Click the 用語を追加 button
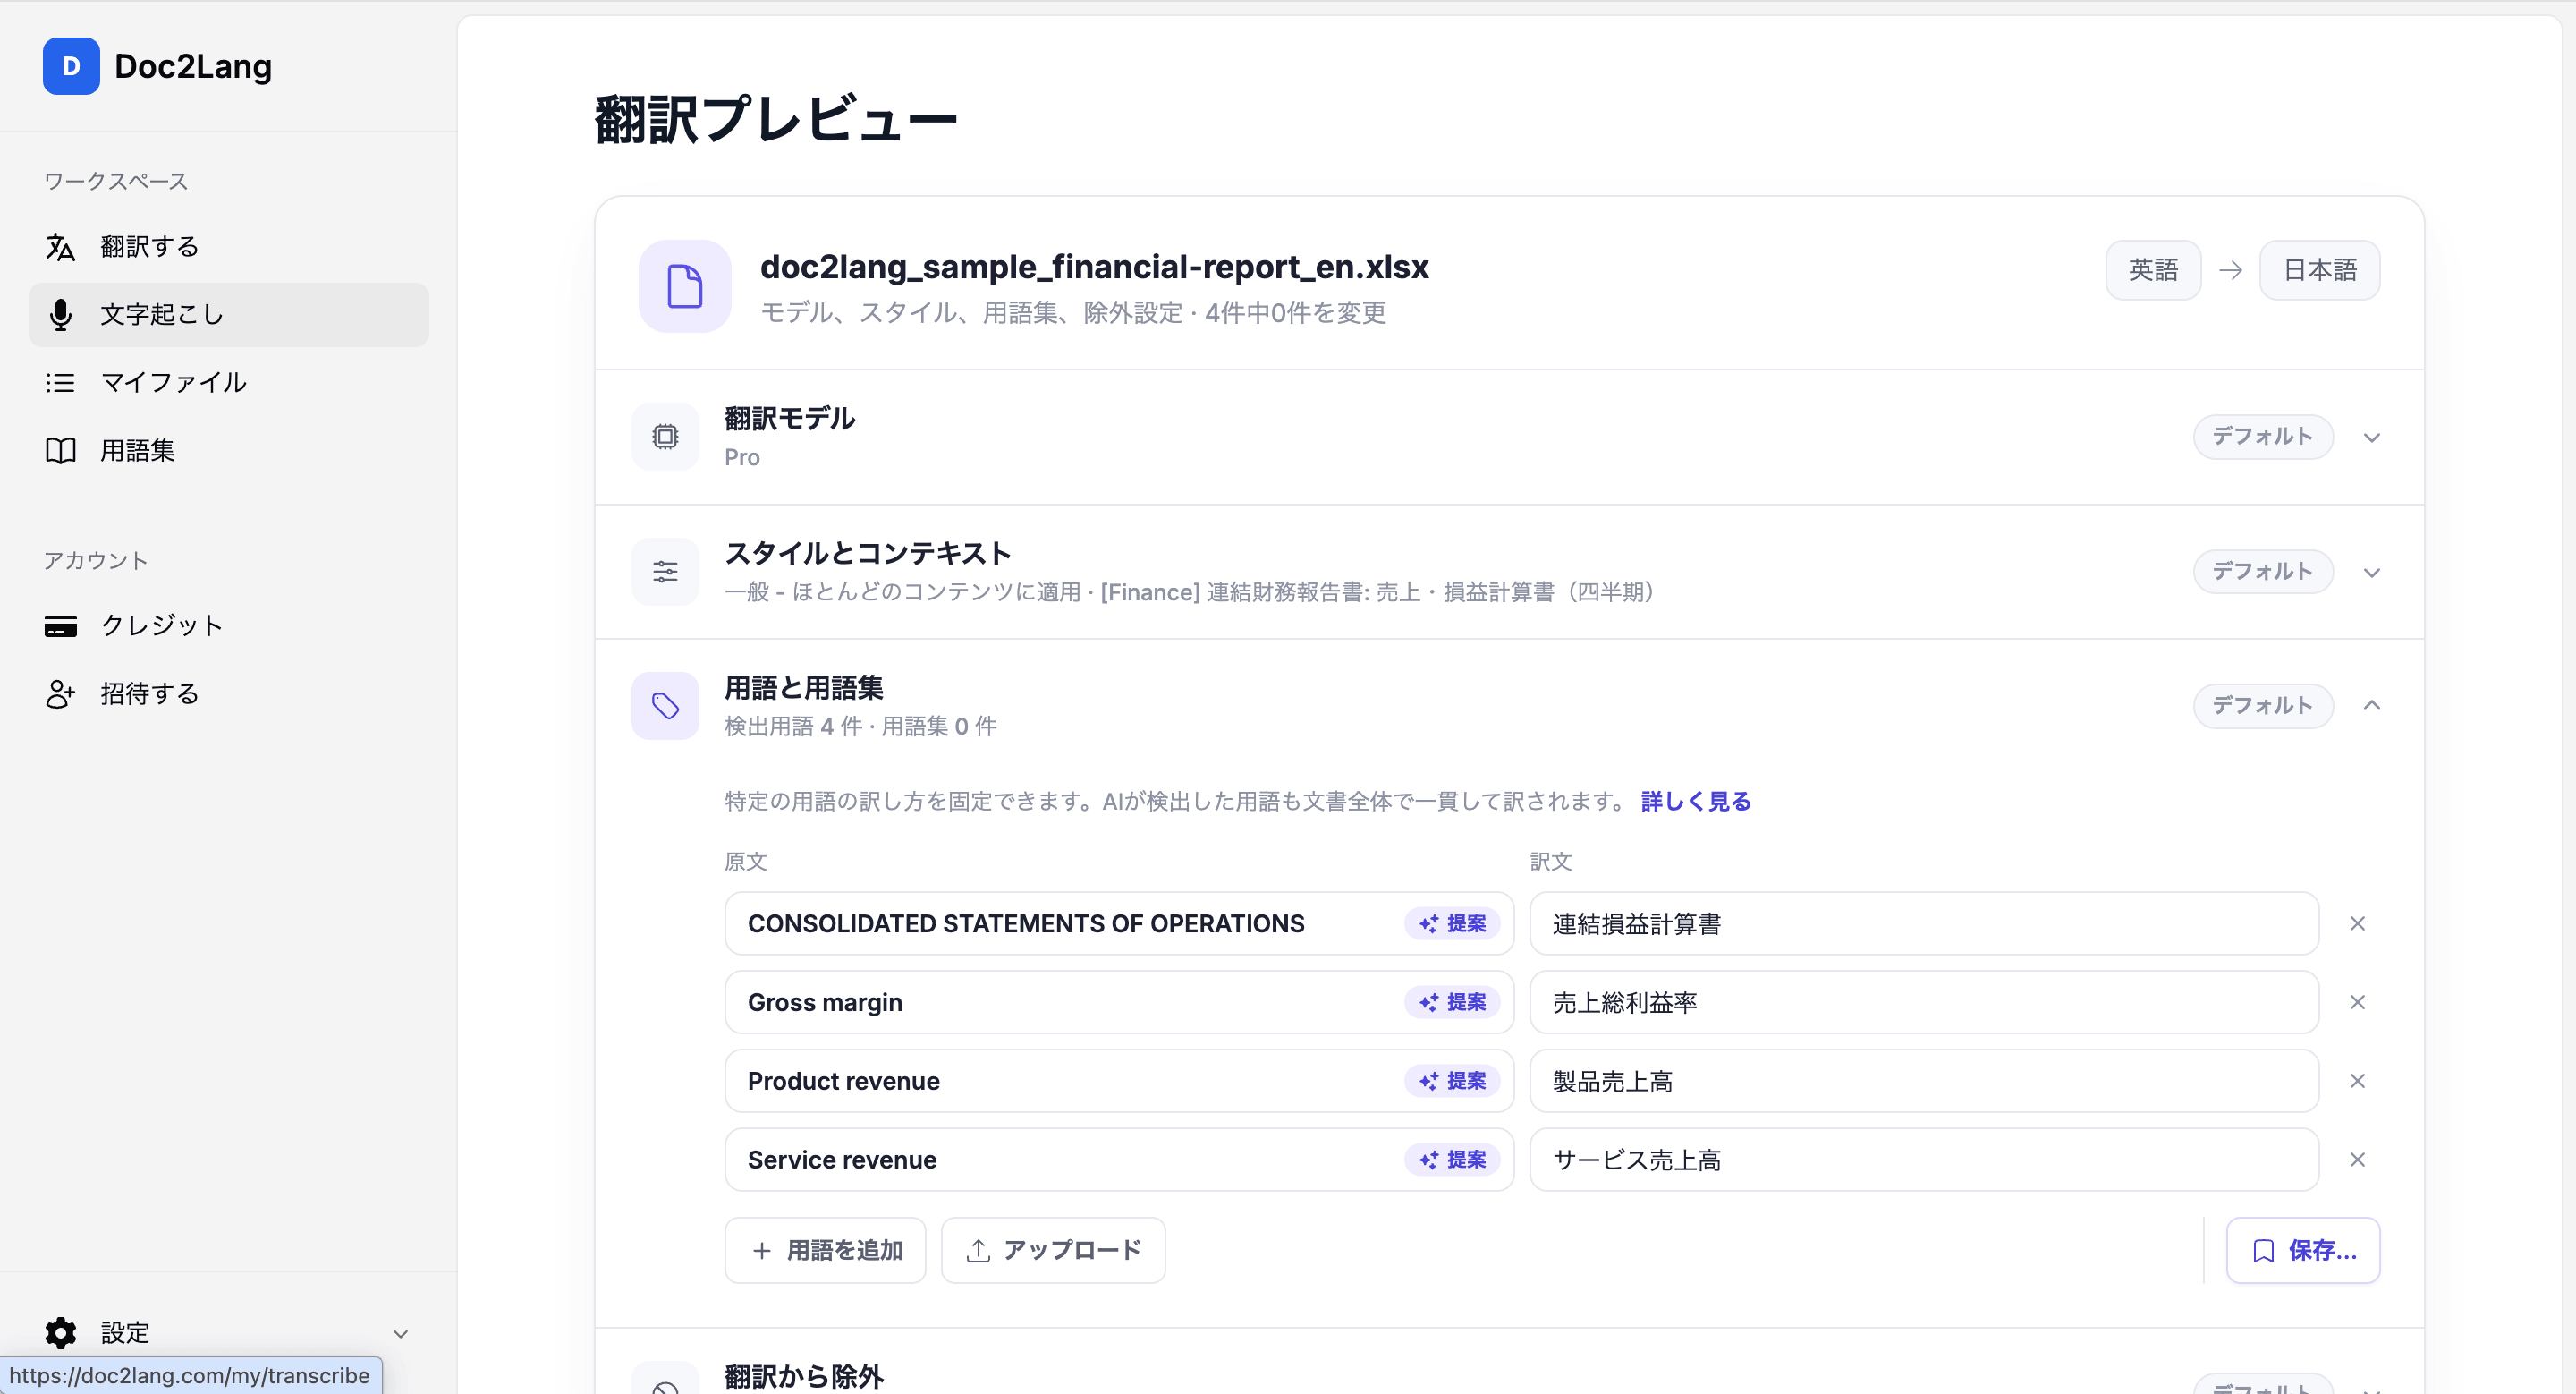2576x1394 pixels. click(825, 1250)
